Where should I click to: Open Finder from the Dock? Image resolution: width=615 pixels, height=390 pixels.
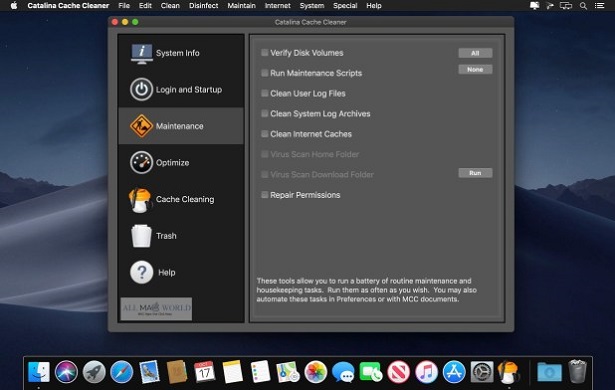tap(39, 372)
